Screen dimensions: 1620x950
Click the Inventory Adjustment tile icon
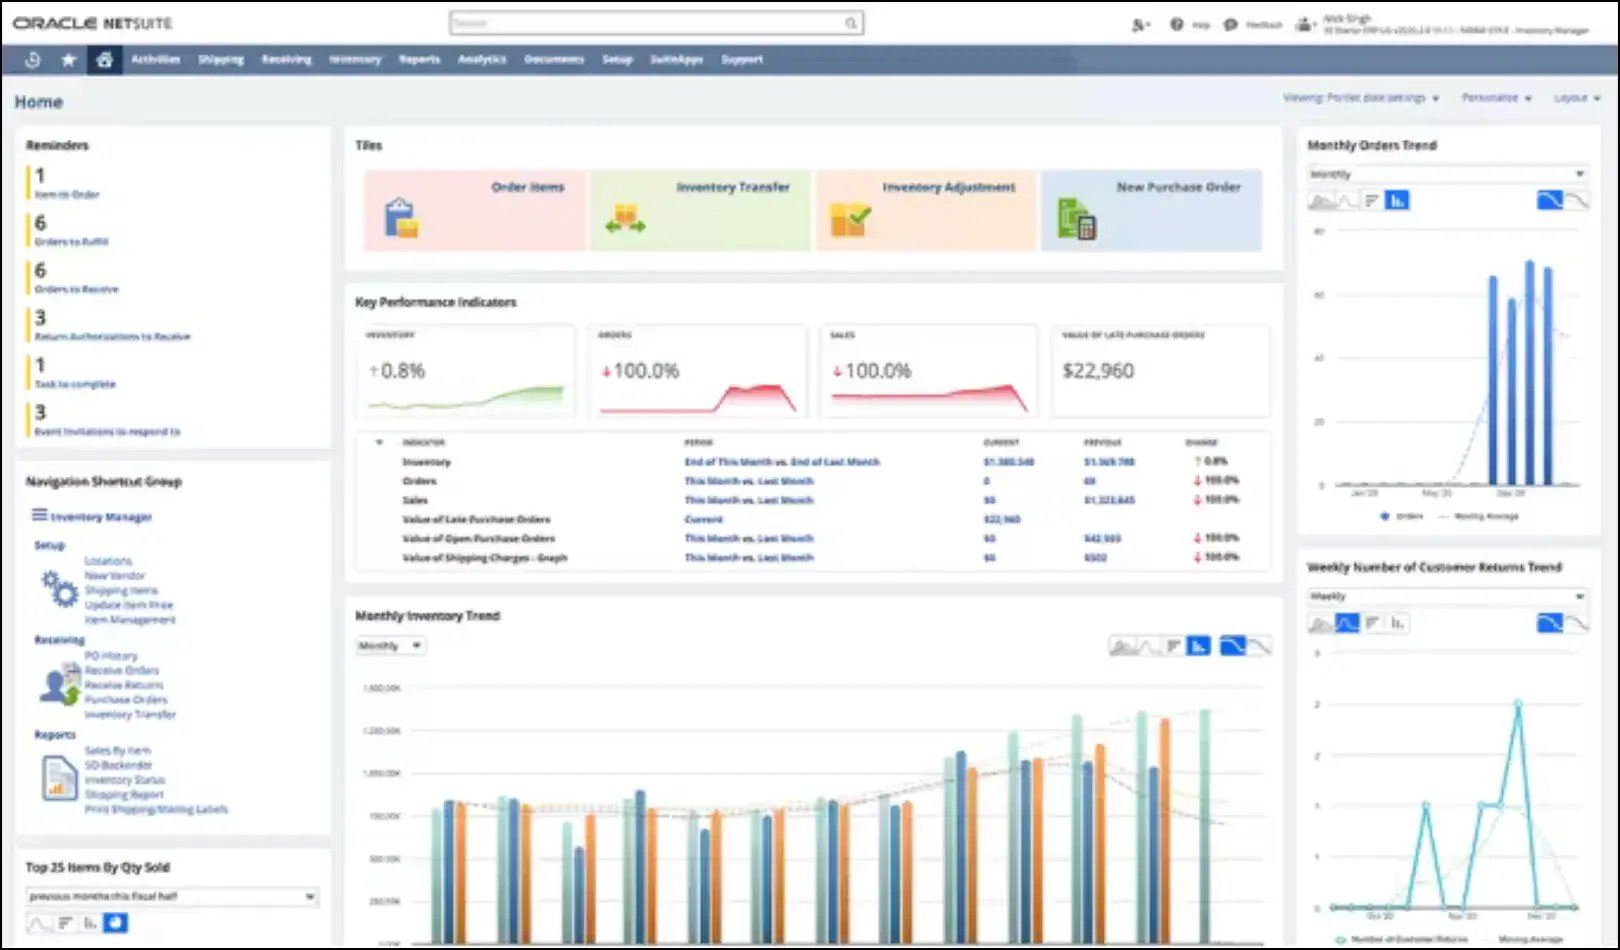click(850, 219)
